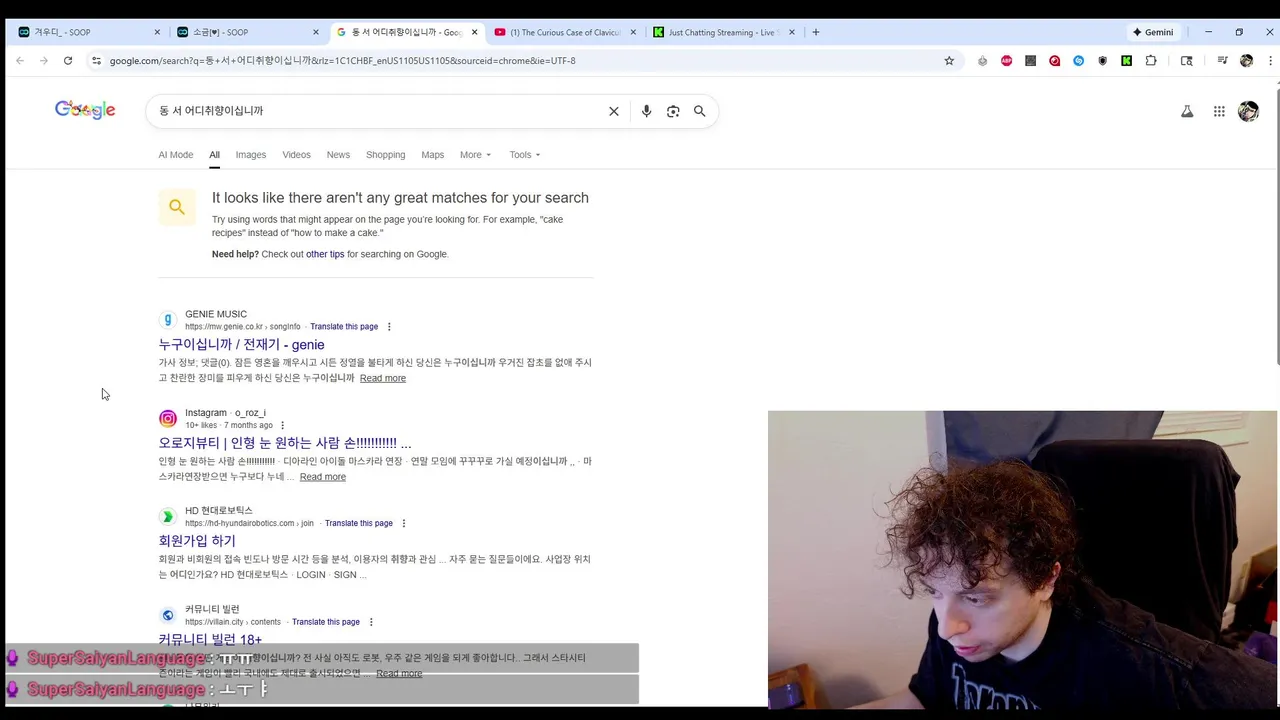
Task: Open the red circular extension icon
Action: point(1054,60)
